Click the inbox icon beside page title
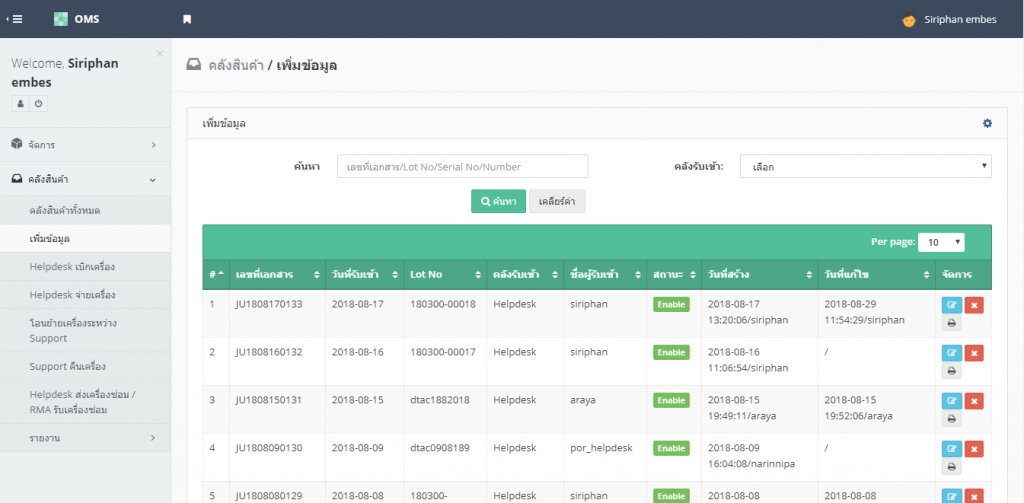 193,65
